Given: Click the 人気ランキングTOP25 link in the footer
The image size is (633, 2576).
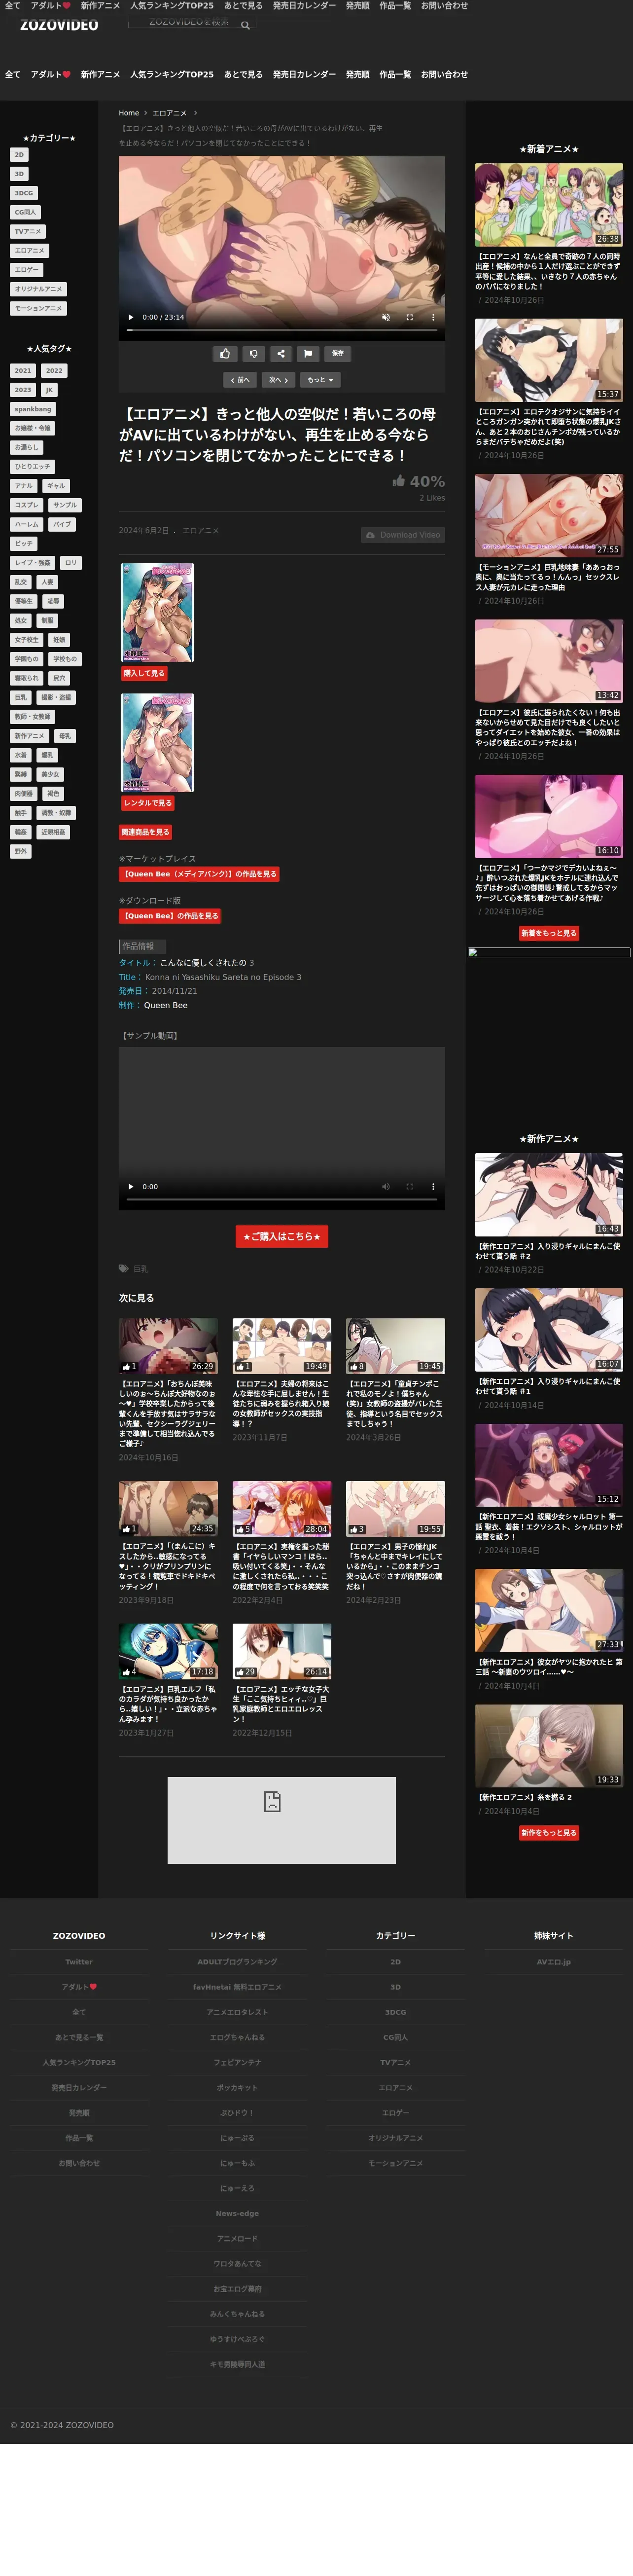Looking at the screenshot, I should [x=79, y=2062].
